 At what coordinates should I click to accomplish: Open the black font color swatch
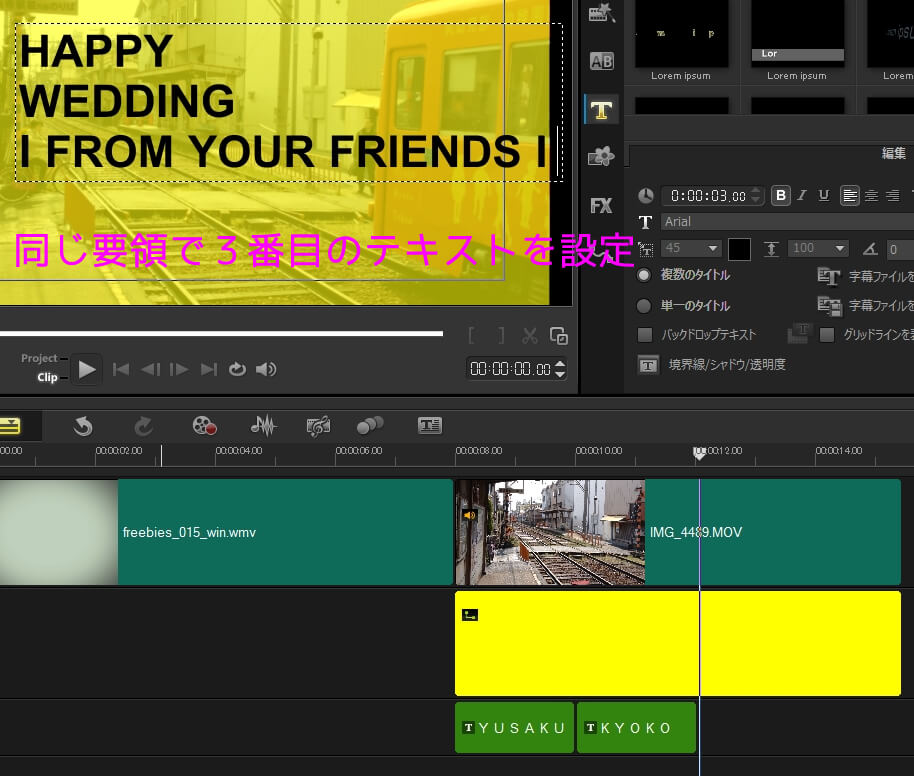tap(739, 249)
